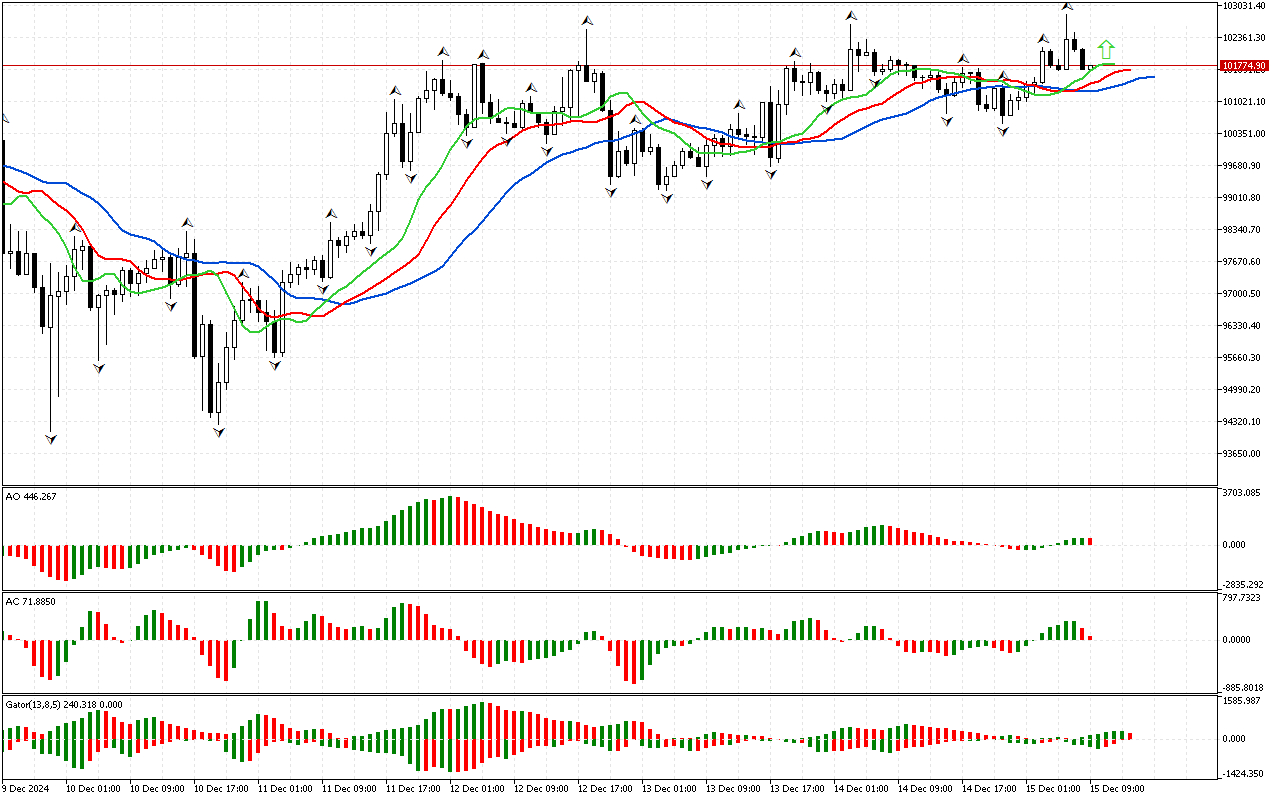This screenshot has width=1280, height=800.
Task: Click the Gator scale value 1585.987
Action: [x=1242, y=701]
